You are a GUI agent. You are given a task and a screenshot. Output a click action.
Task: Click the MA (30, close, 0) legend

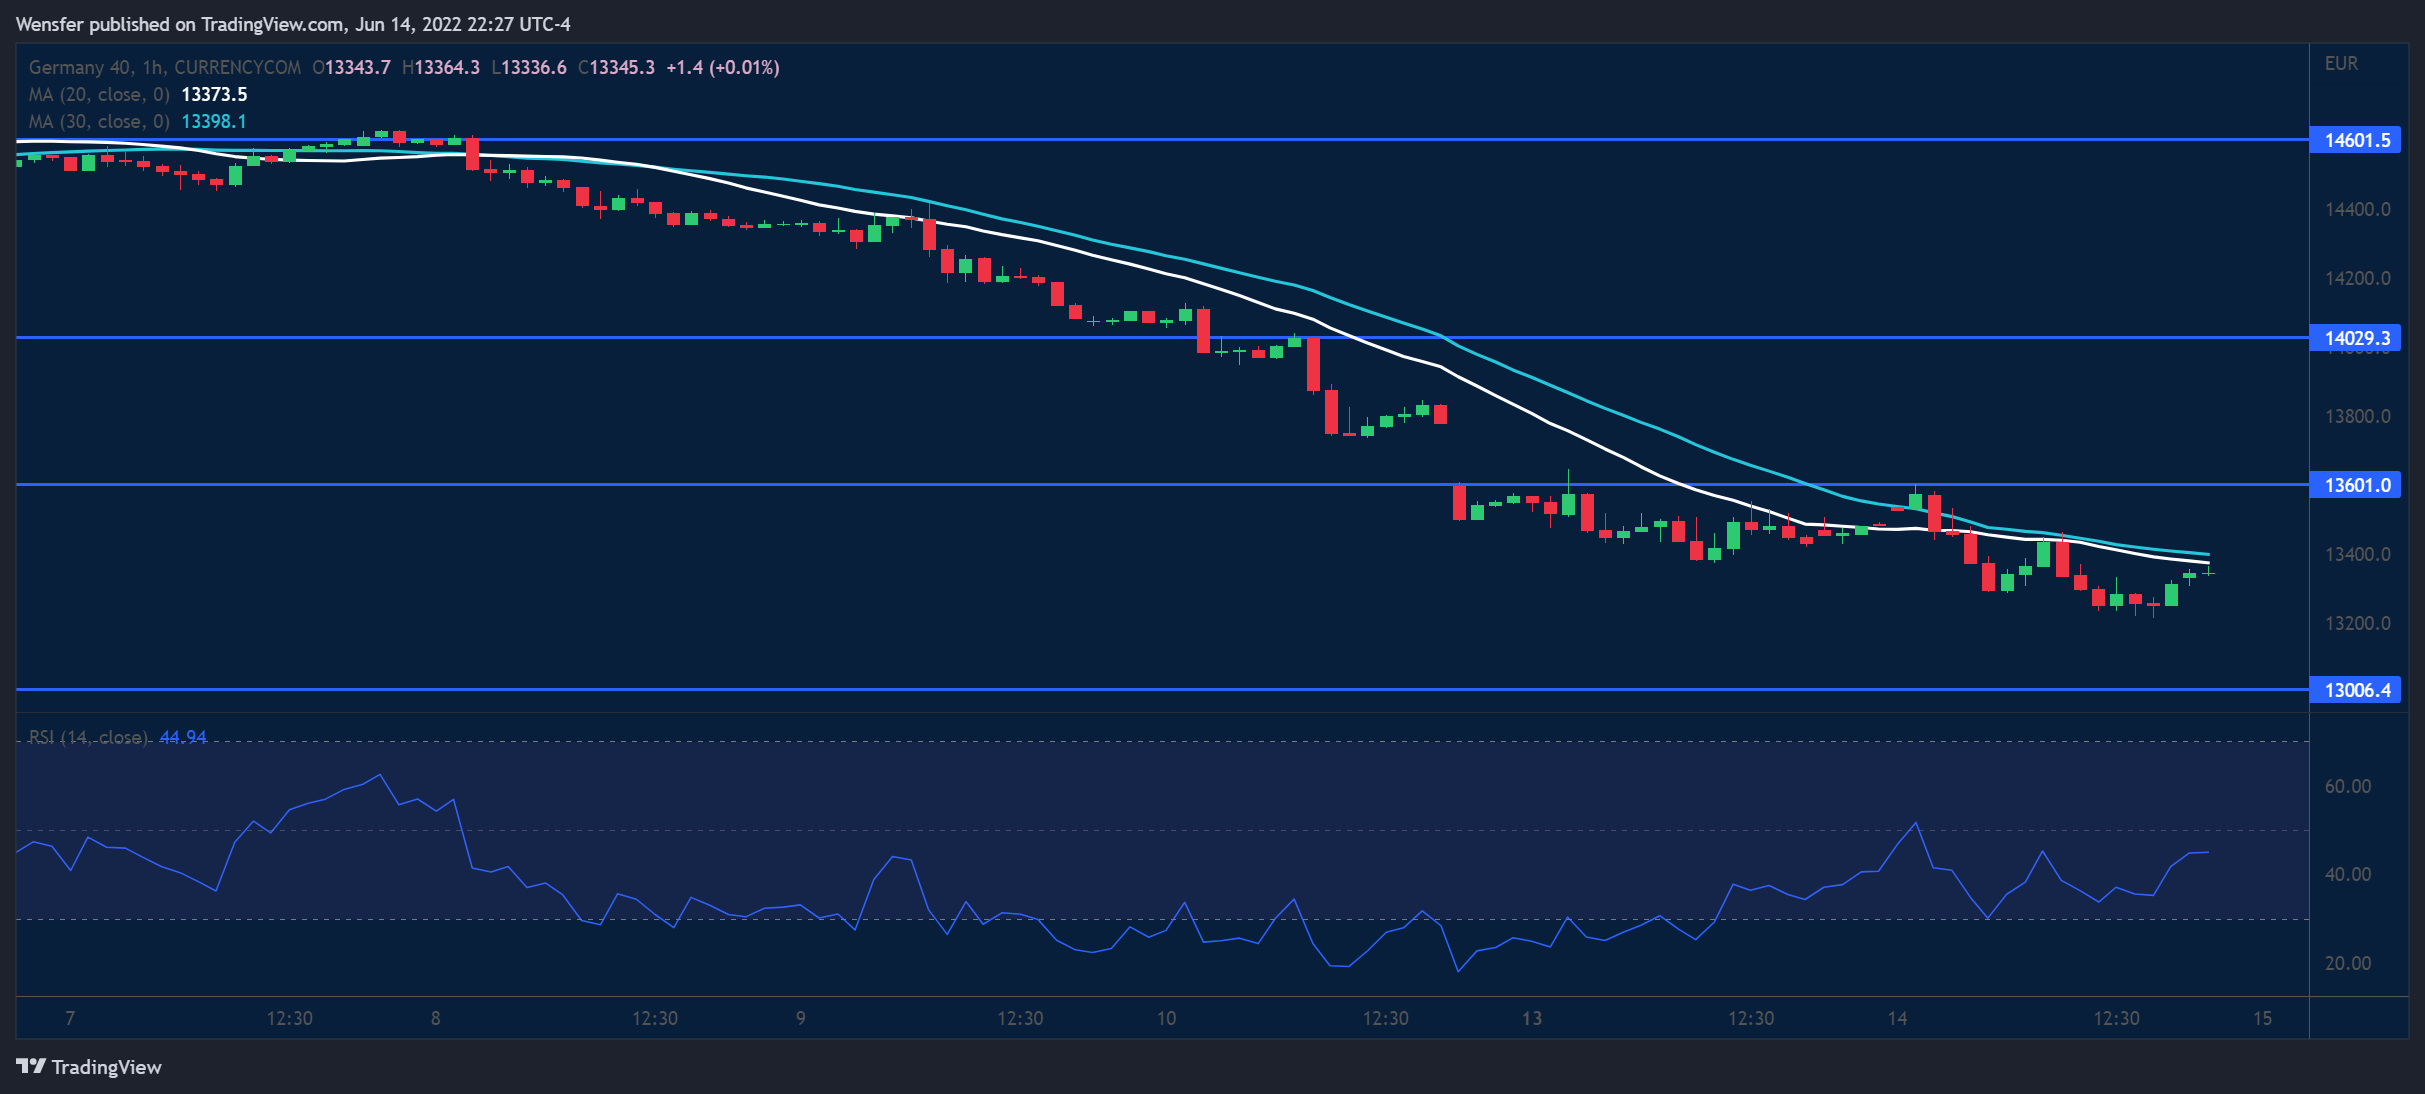pos(99,121)
